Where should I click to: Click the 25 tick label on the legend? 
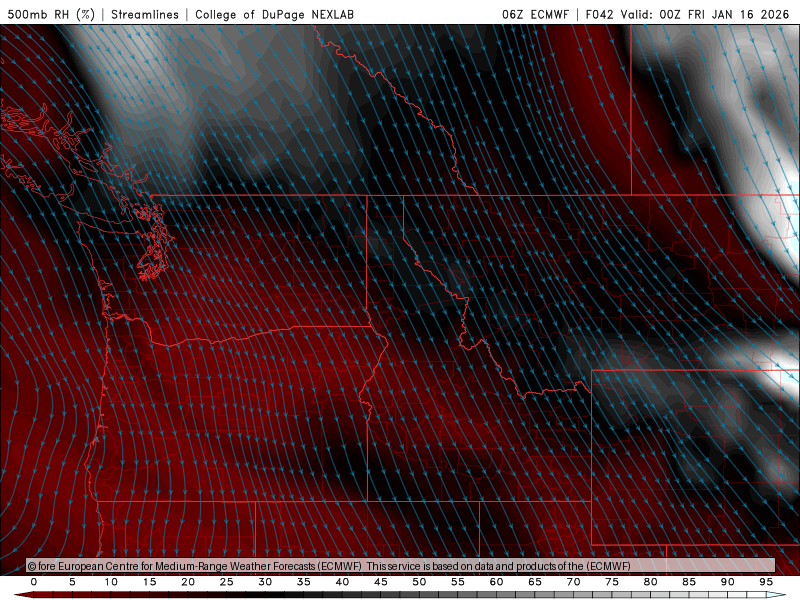pyautogui.click(x=227, y=582)
